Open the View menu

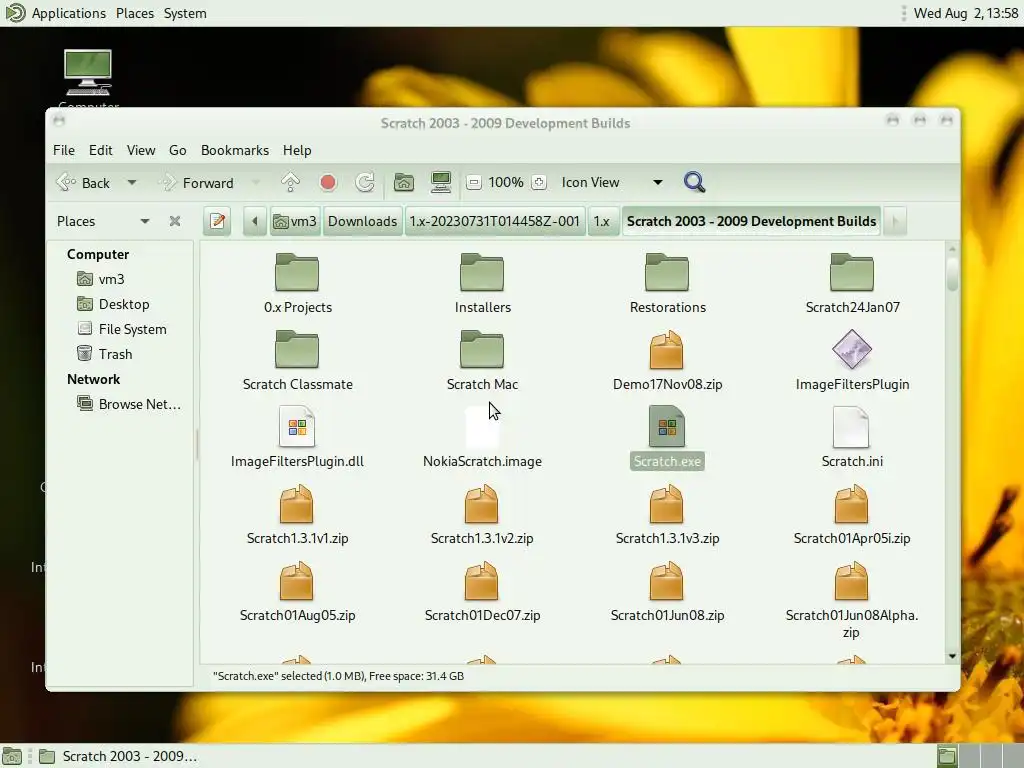click(x=141, y=150)
